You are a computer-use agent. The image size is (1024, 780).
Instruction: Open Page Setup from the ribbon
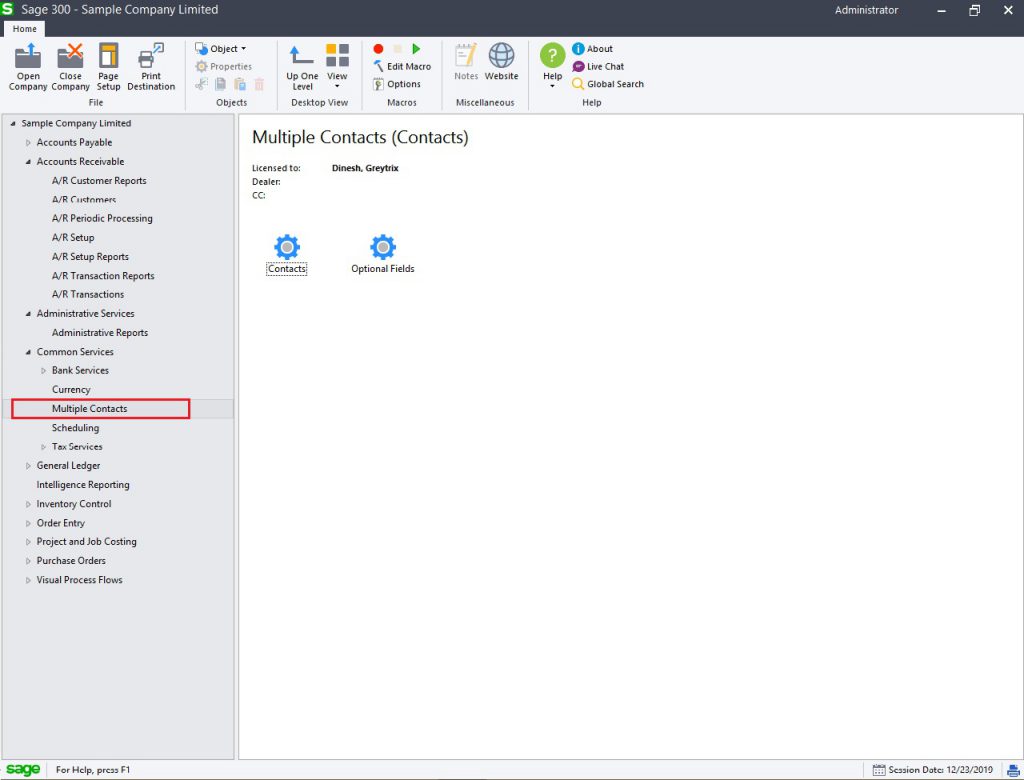[x=108, y=67]
